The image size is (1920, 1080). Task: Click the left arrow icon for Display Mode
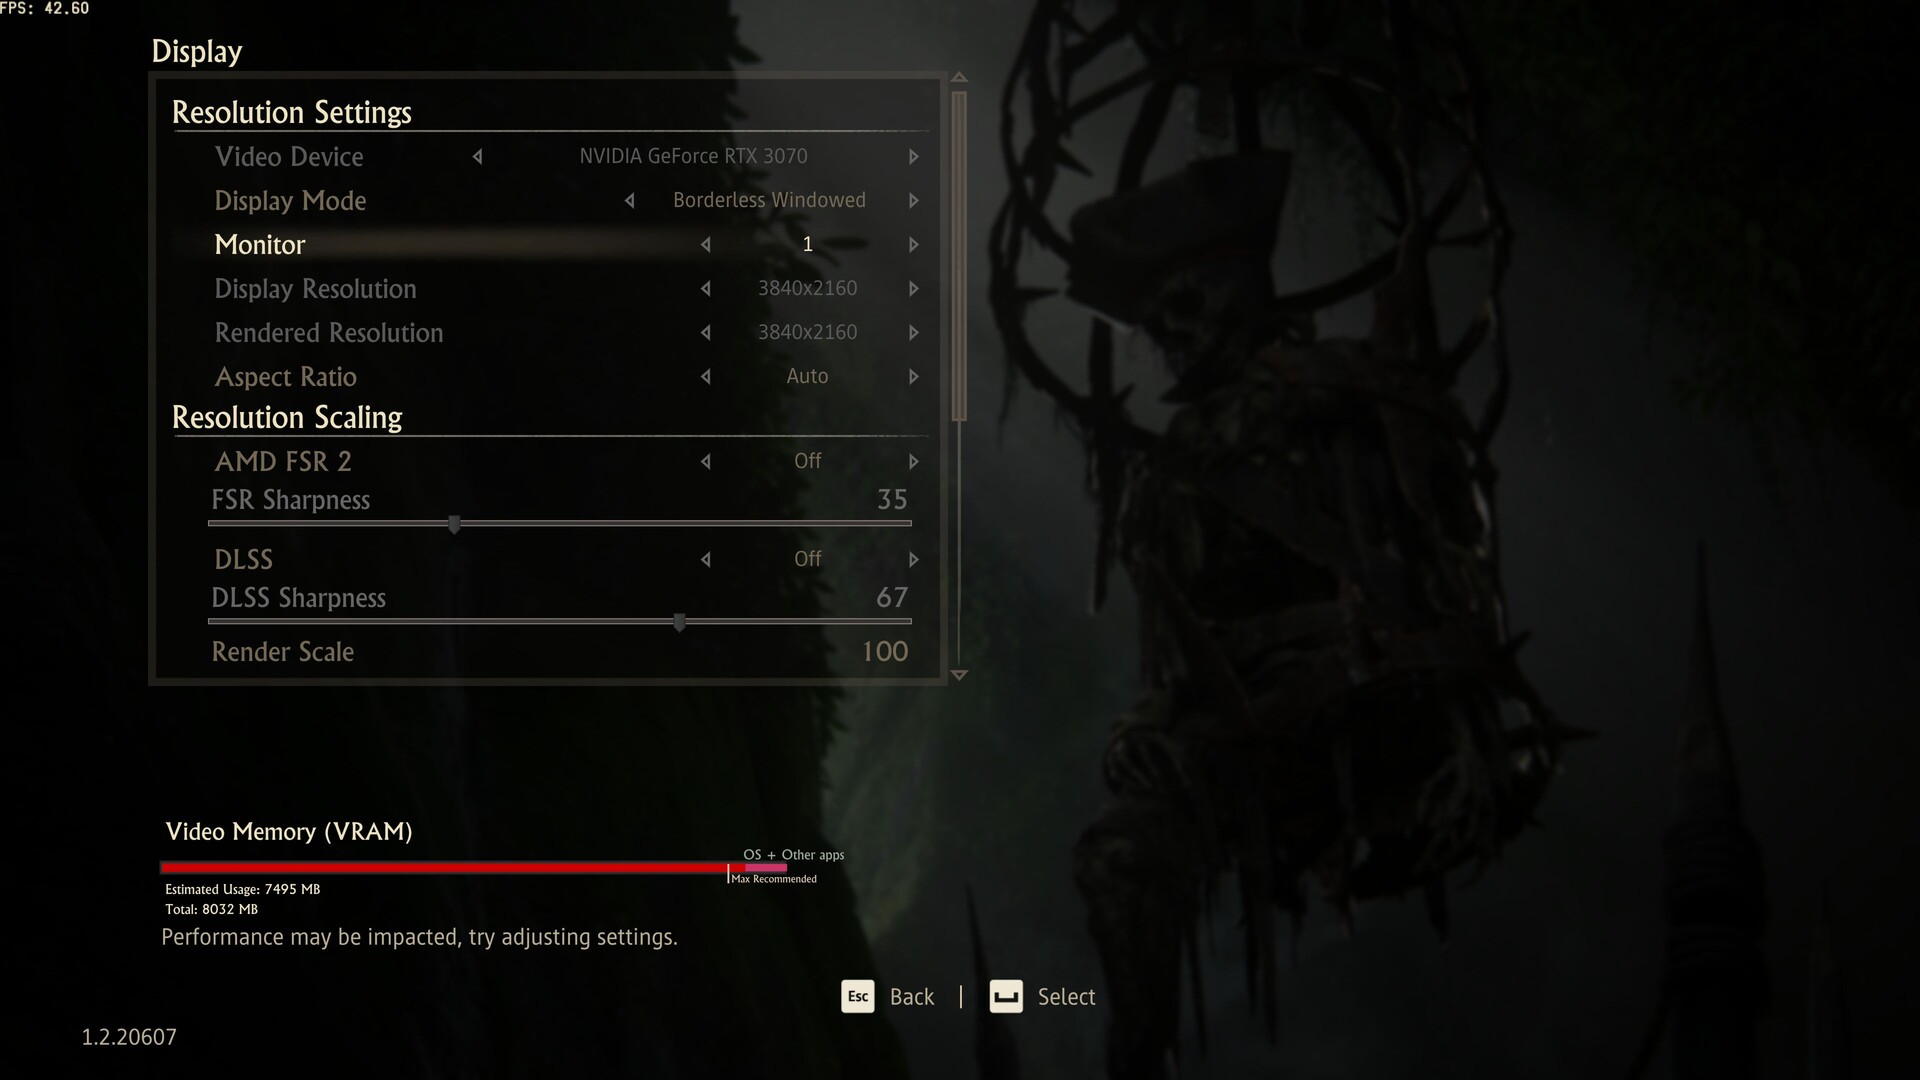coord(629,199)
